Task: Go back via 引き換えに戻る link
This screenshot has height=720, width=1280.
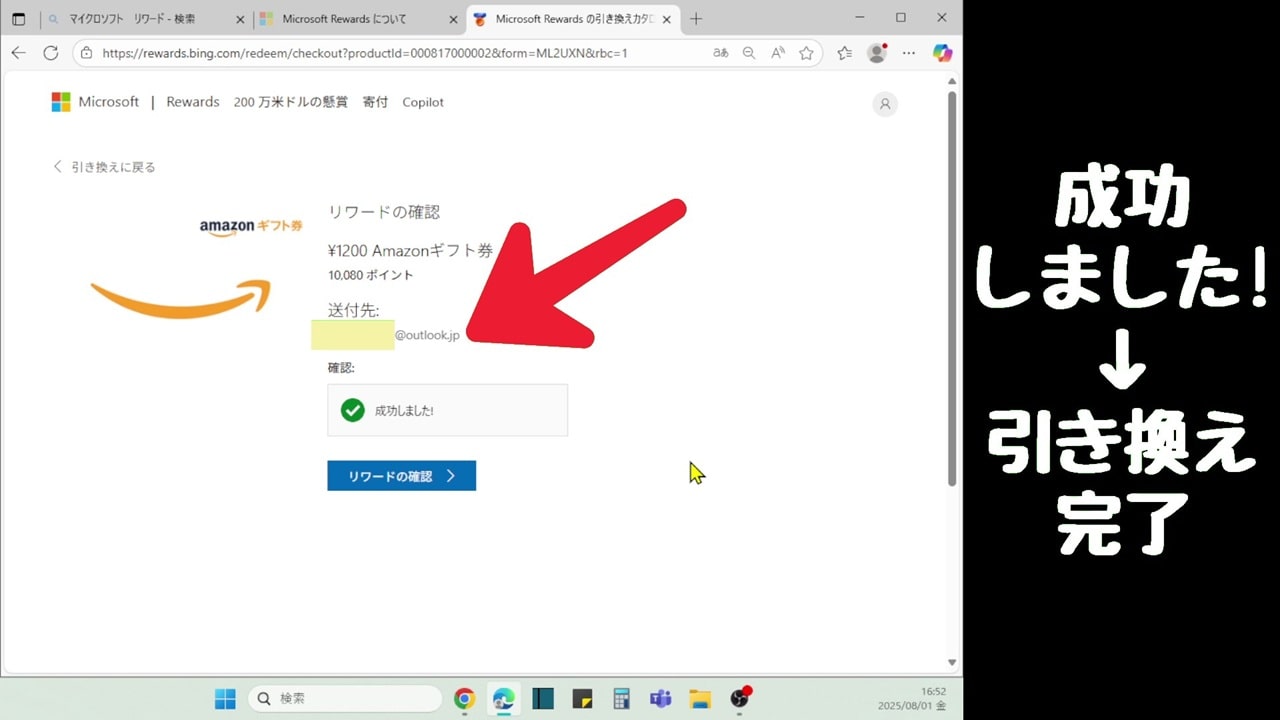Action: click(104, 167)
